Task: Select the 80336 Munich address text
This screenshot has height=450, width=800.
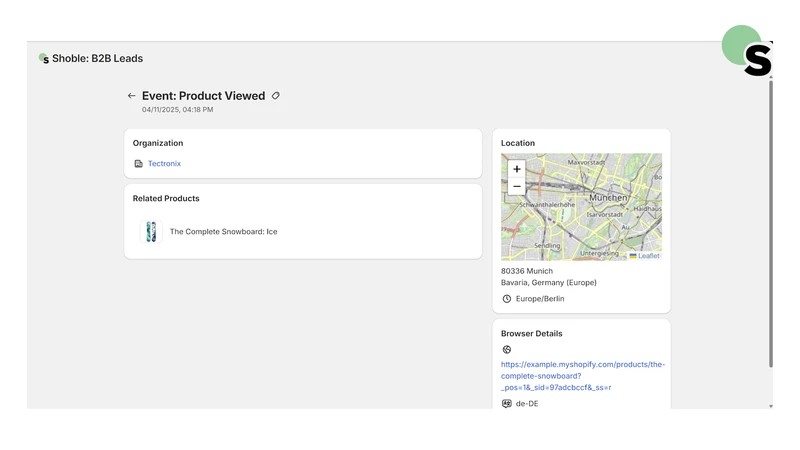Action: click(x=527, y=271)
